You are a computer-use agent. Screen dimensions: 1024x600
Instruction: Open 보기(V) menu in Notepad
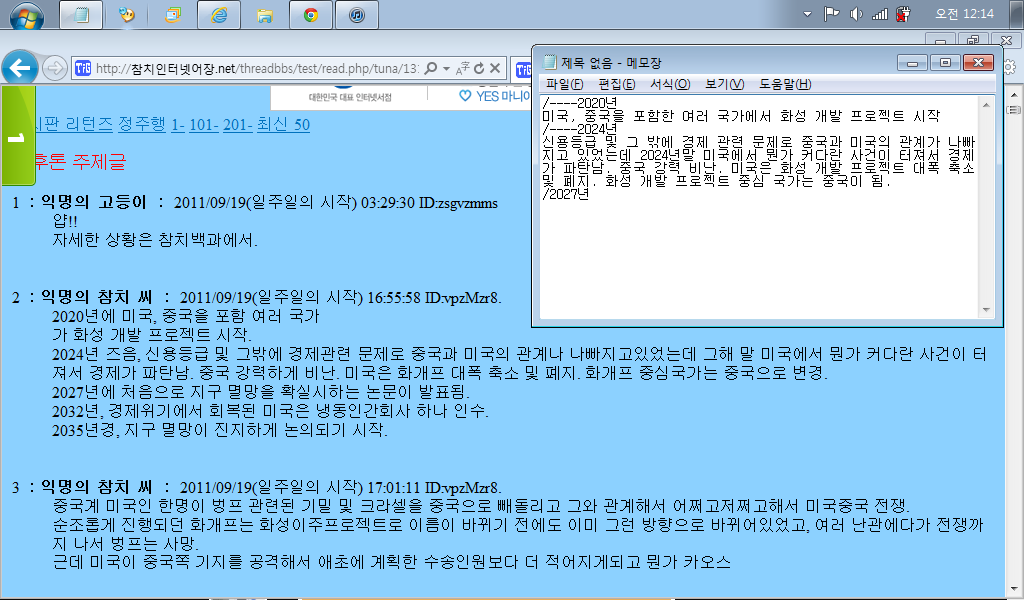click(724, 84)
